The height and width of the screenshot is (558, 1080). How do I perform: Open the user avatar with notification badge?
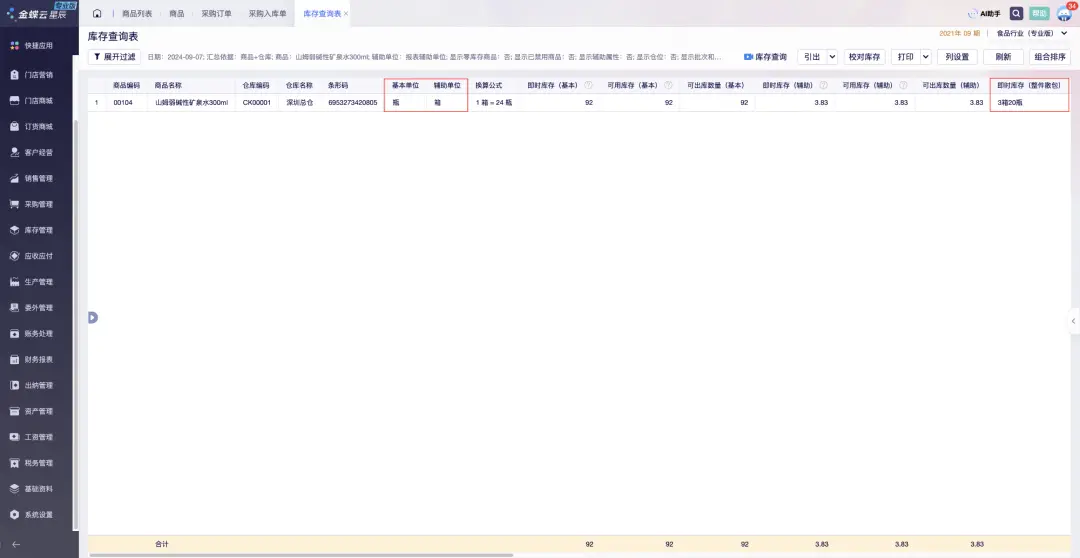(1064, 13)
